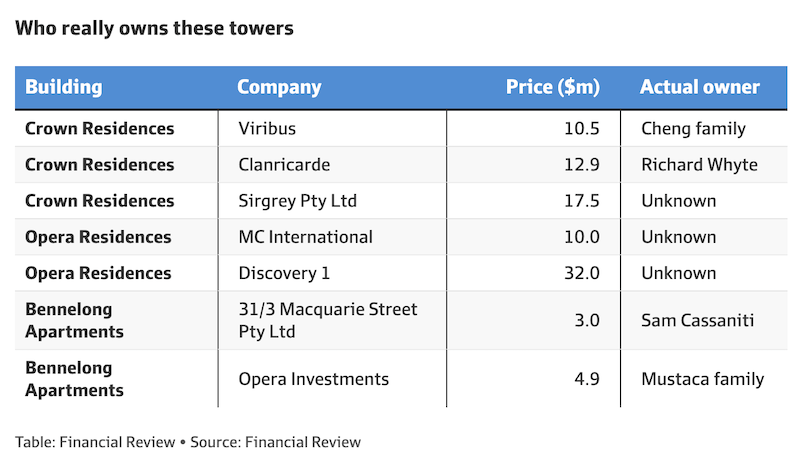Click the Clanricarde company cell
The height and width of the screenshot is (476, 800).
click(x=284, y=165)
